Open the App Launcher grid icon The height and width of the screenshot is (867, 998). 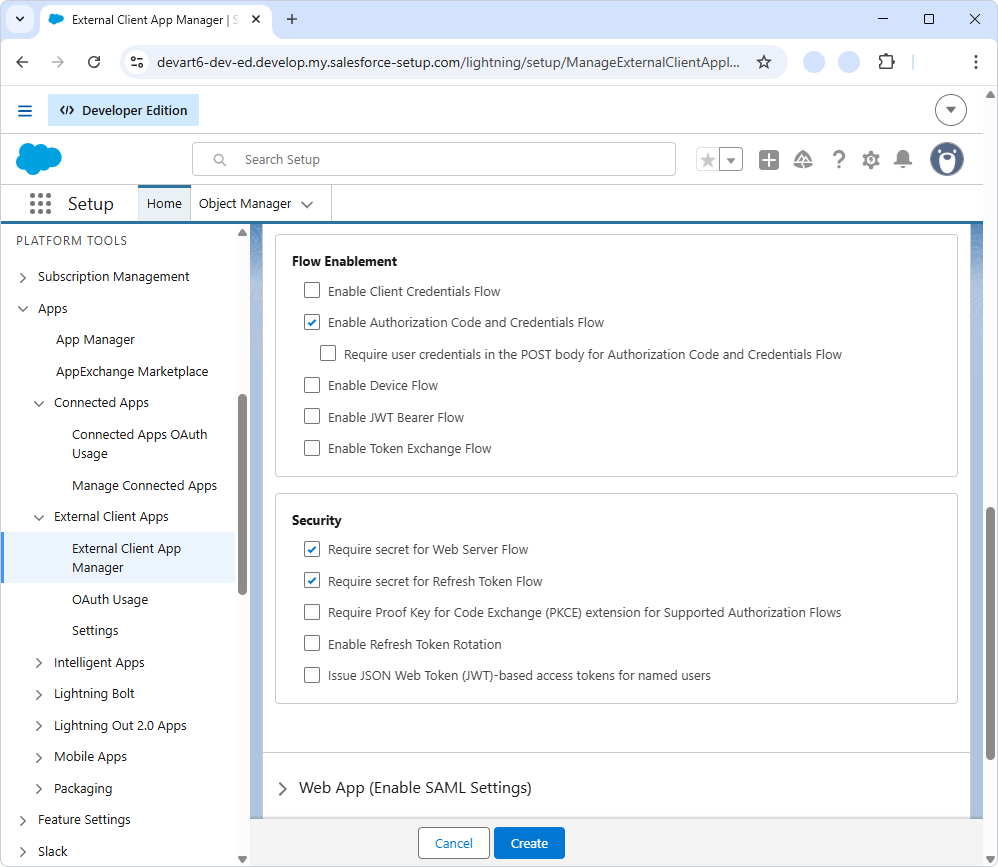(x=40, y=203)
